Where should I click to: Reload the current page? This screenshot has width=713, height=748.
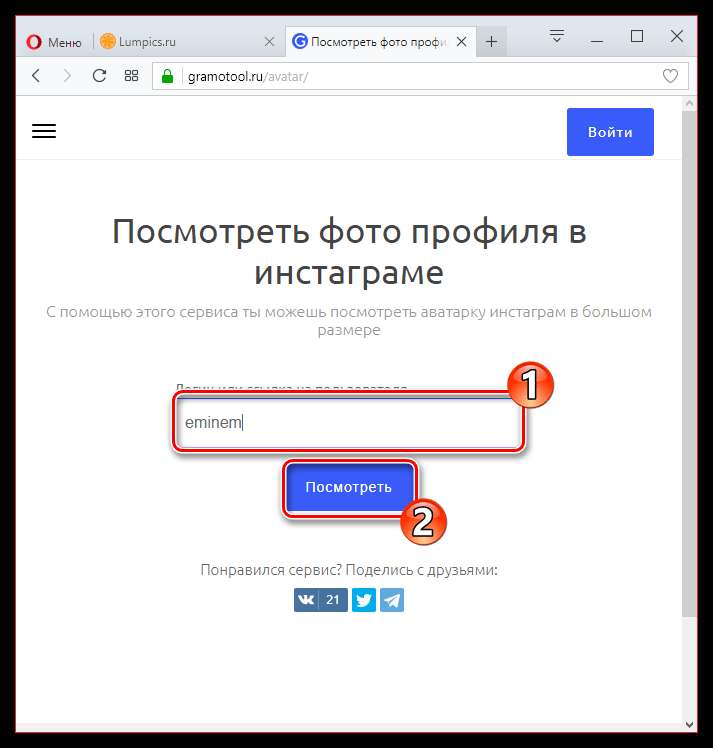[99, 75]
